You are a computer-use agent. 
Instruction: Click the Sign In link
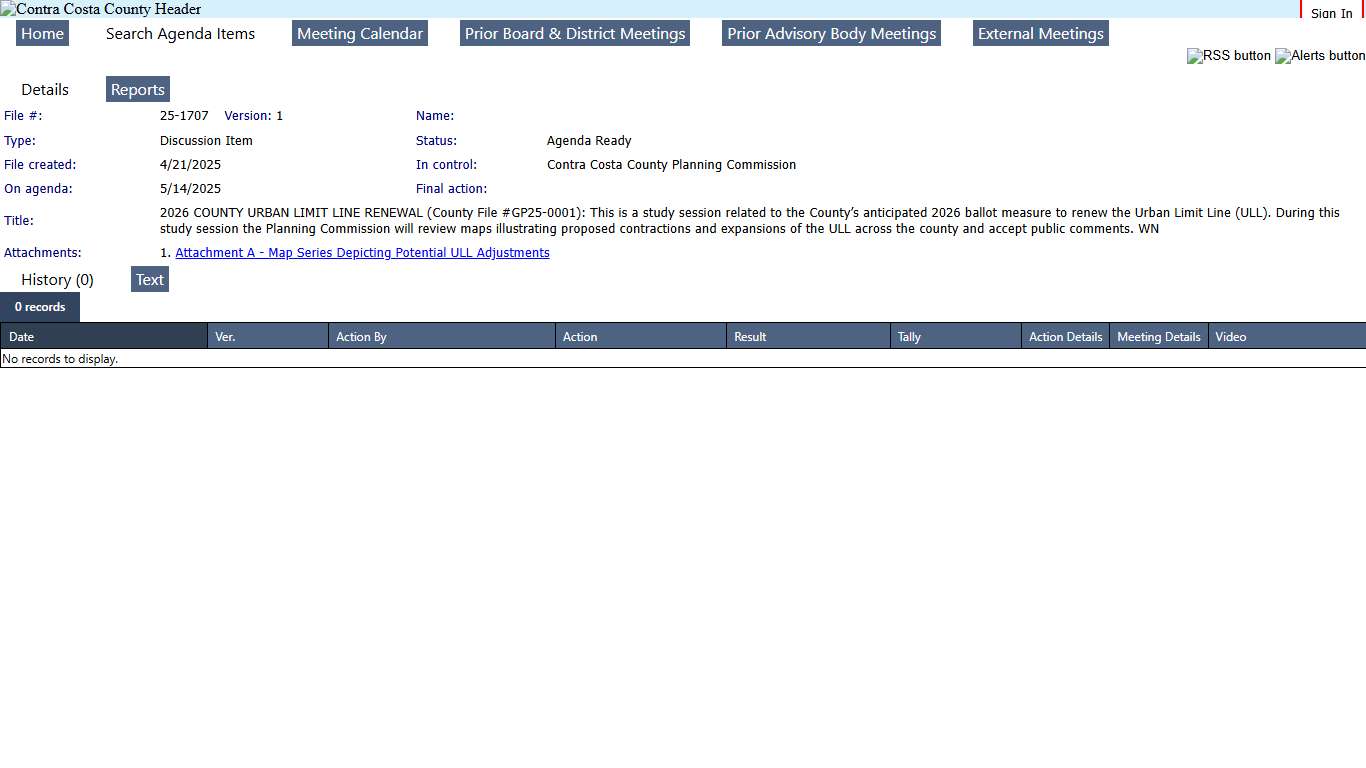coord(1331,13)
